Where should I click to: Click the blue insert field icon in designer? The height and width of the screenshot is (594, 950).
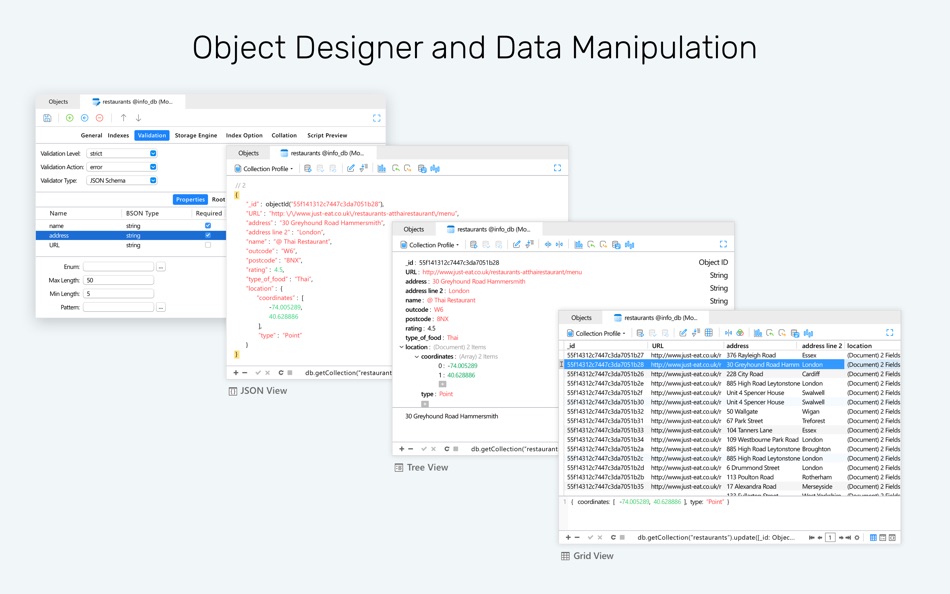point(85,118)
